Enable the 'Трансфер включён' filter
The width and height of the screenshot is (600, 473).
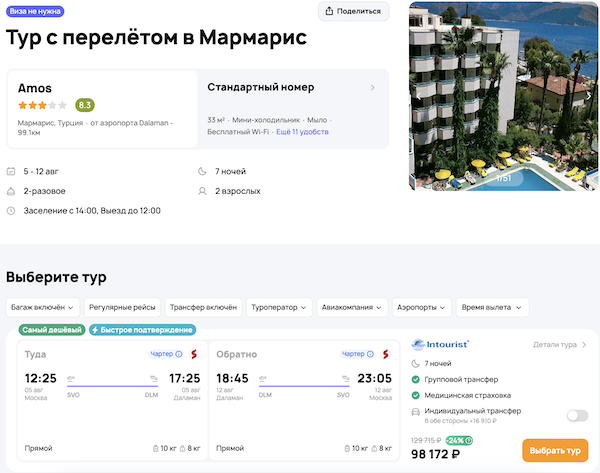(202, 307)
